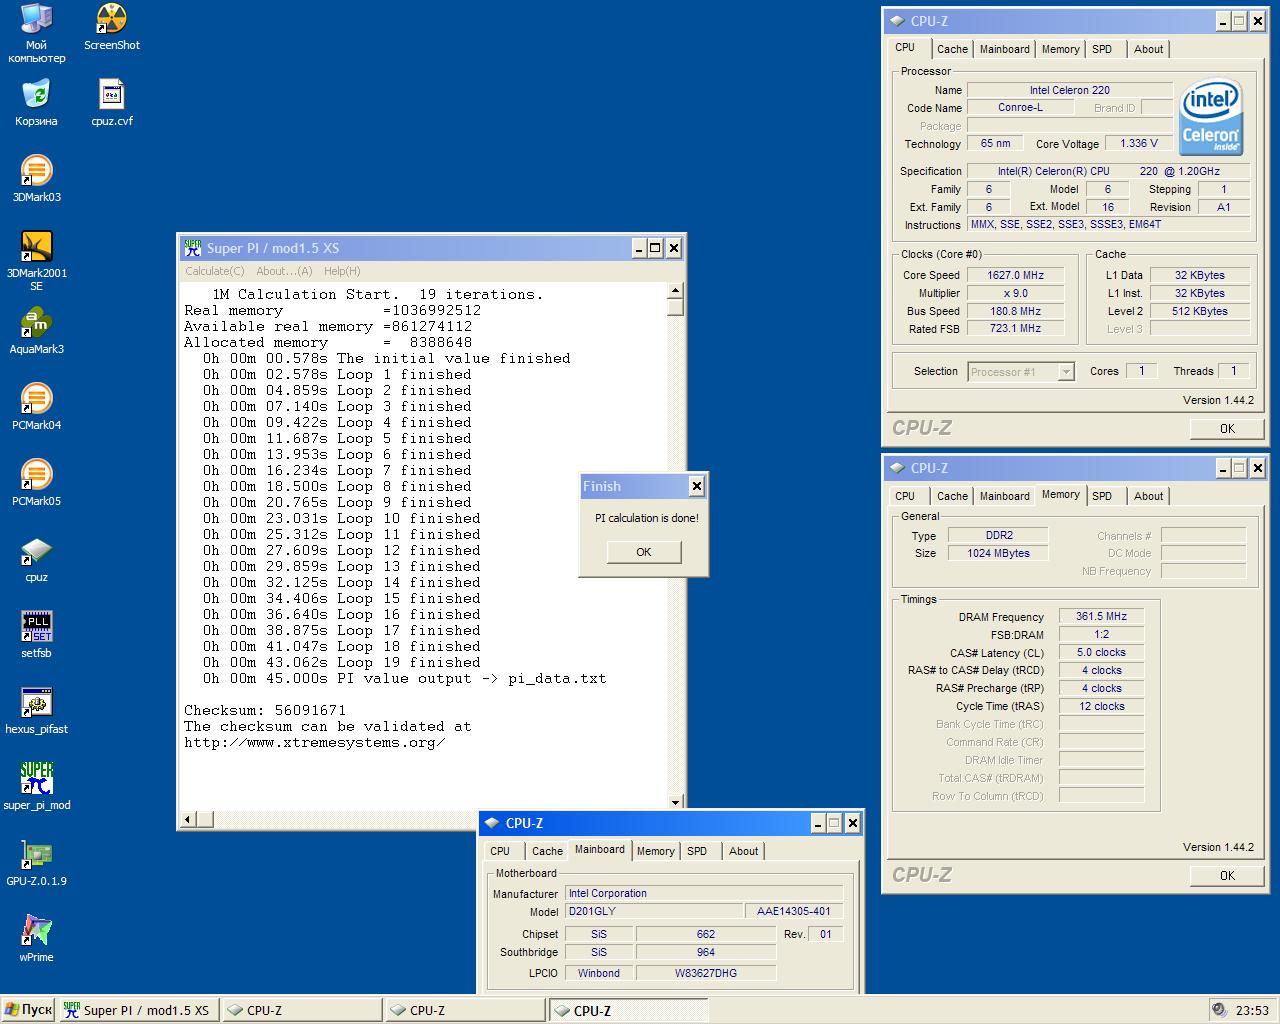Viewport: 1280px width, 1024px height.
Task: Click the Core Voltage 1.336 V value
Action: [1140, 144]
